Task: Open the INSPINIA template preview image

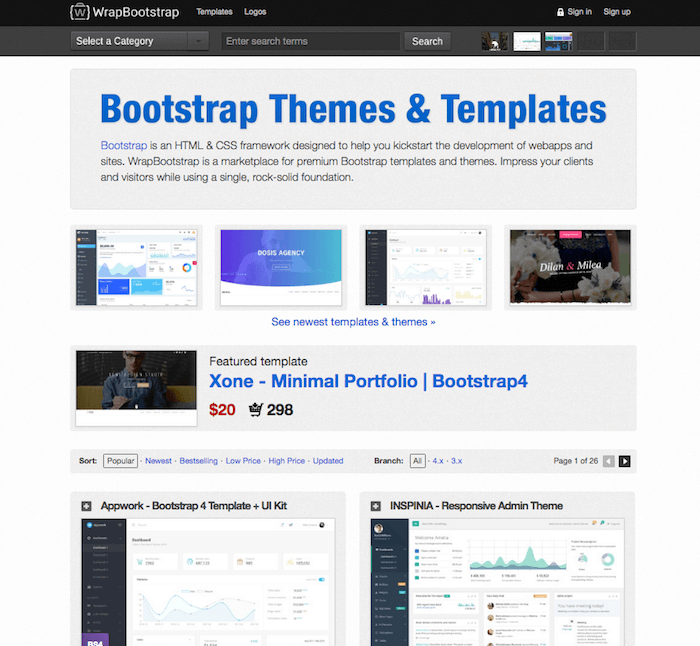Action: click(x=497, y=582)
